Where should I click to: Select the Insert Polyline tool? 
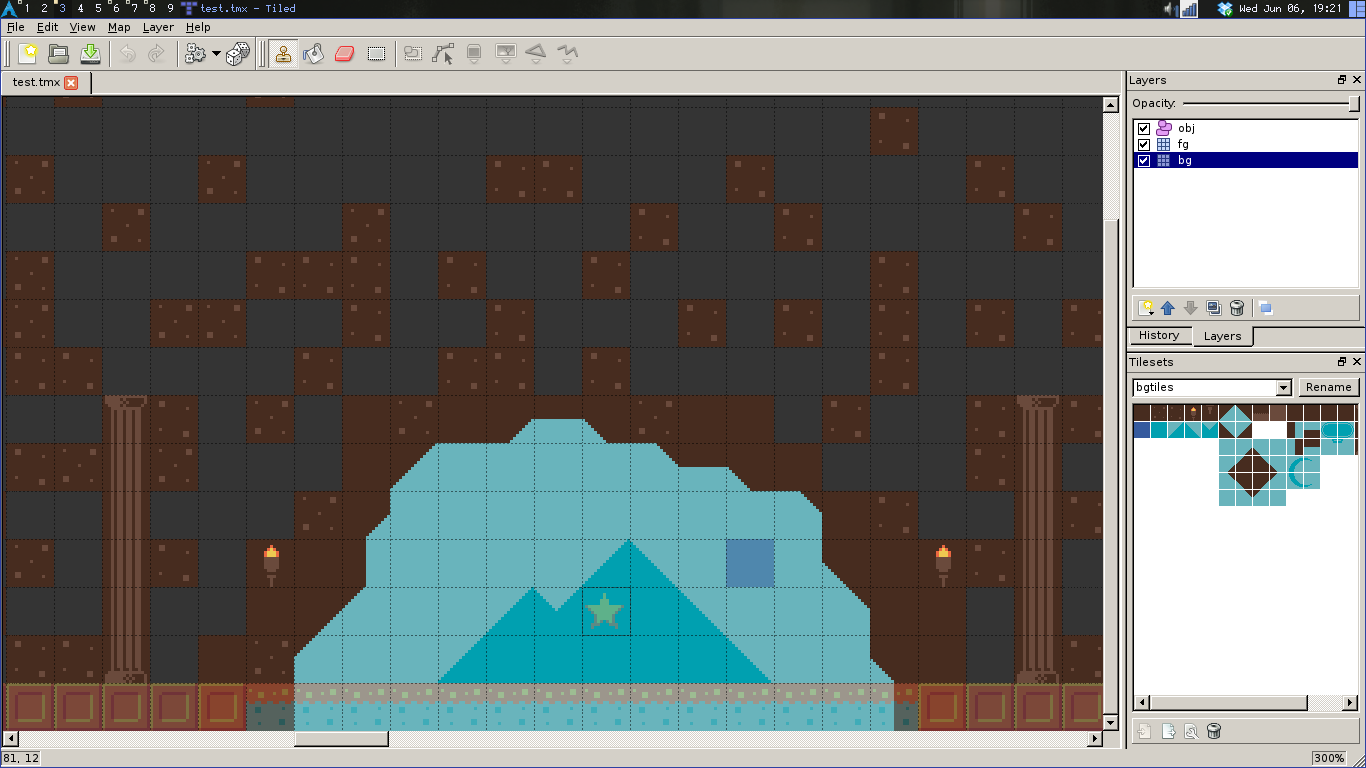coord(567,54)
